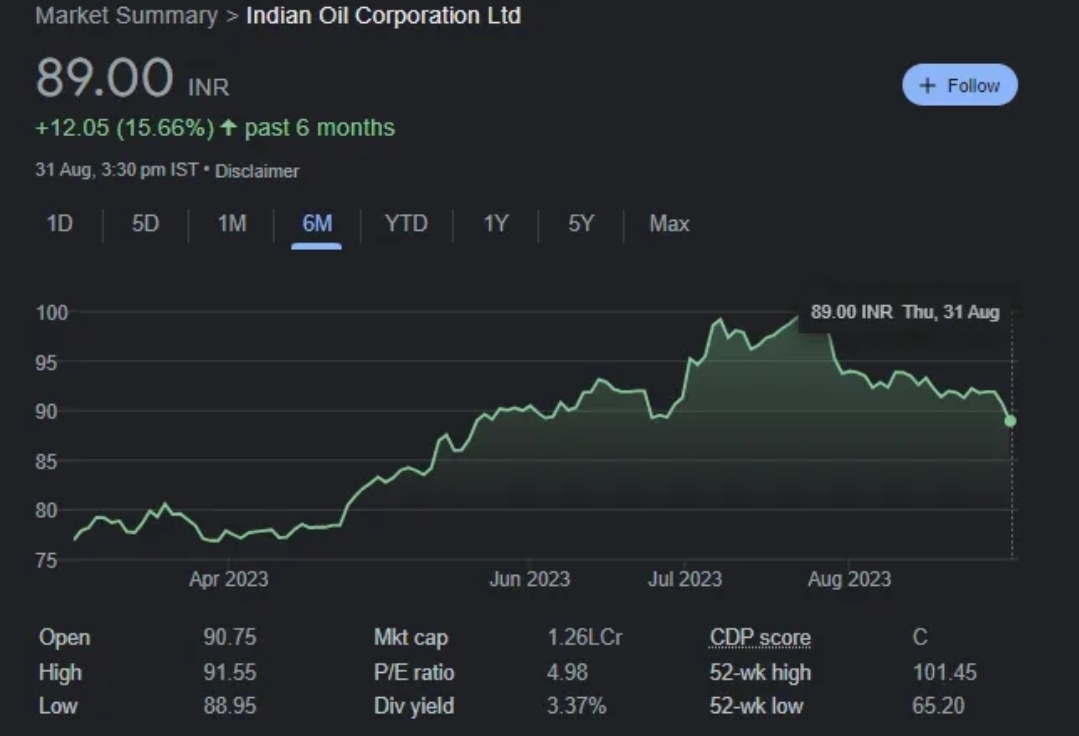Viewport: 1079px width, 736px height.
Task: Click the large 89.00 price value
Action: (x=104, y=78)
